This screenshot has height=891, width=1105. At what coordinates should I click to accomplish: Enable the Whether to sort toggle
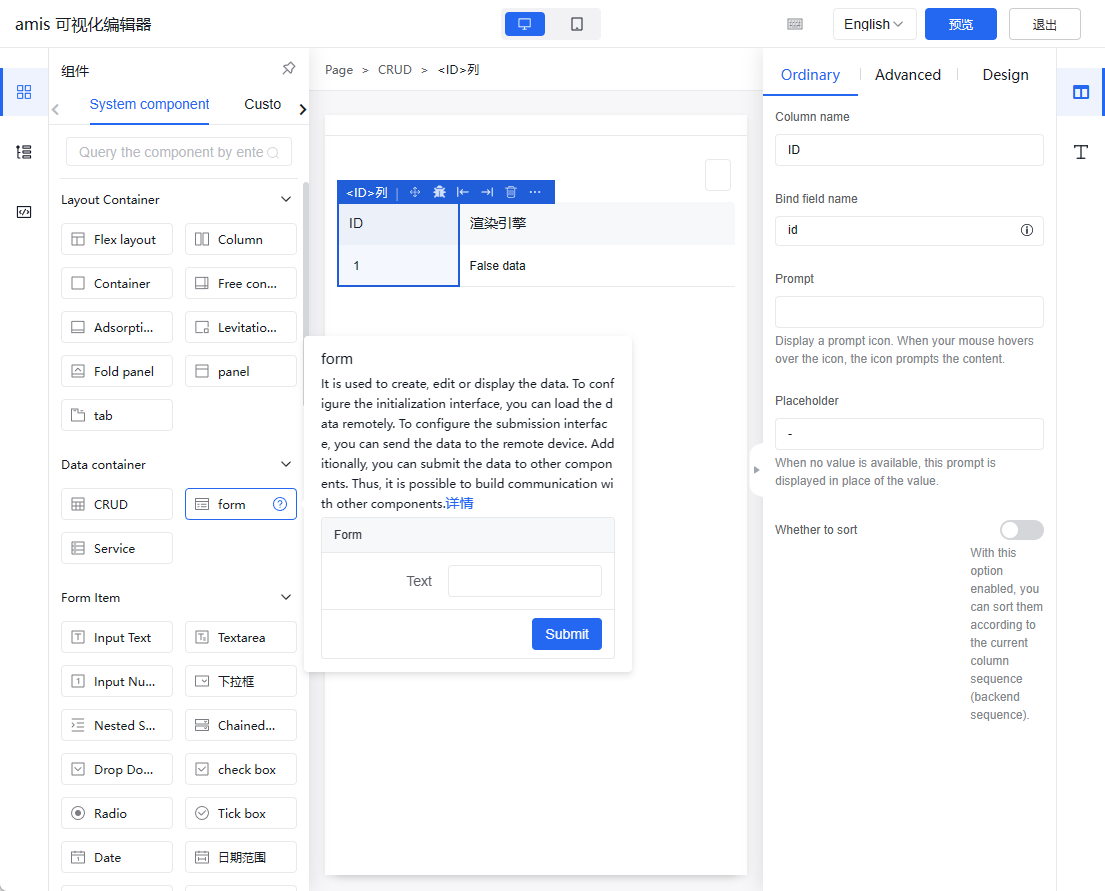tap(1021, 529)
